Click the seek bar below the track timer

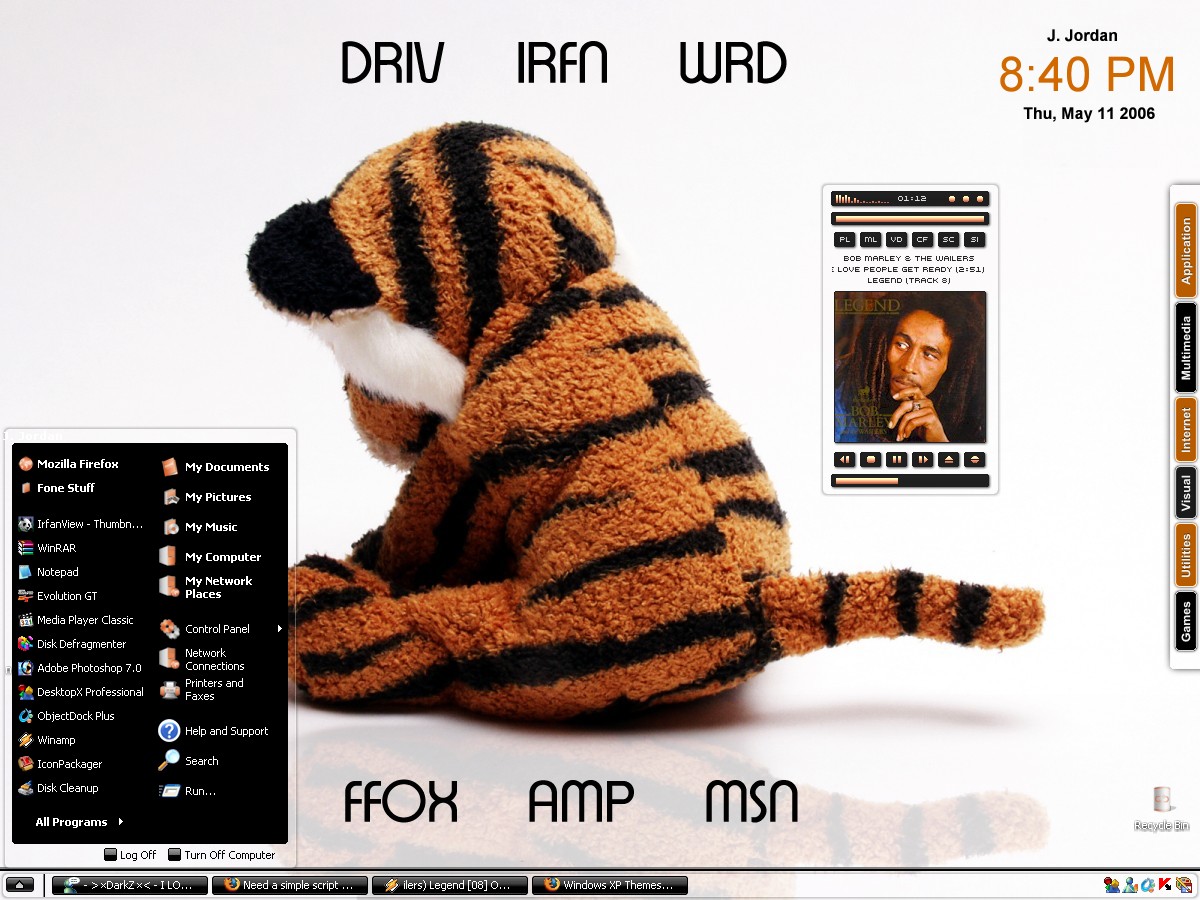(x=910, y=219)
